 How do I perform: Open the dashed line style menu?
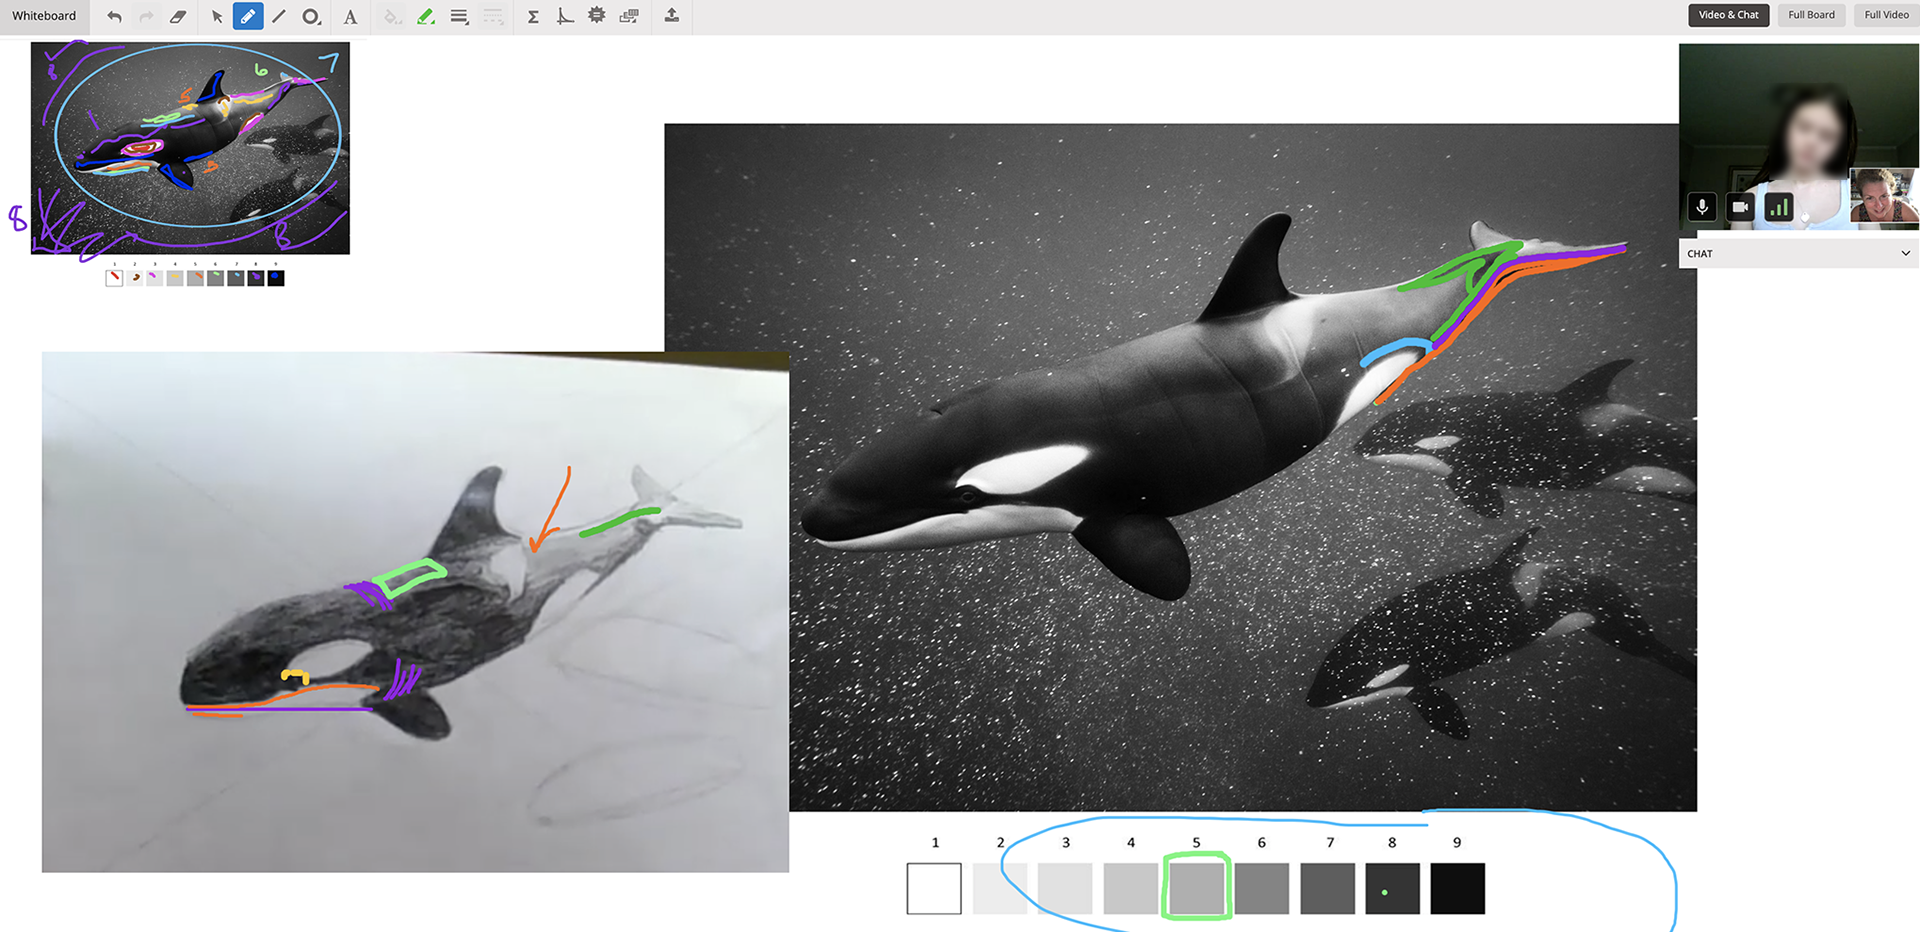click(x=493, y=16)
